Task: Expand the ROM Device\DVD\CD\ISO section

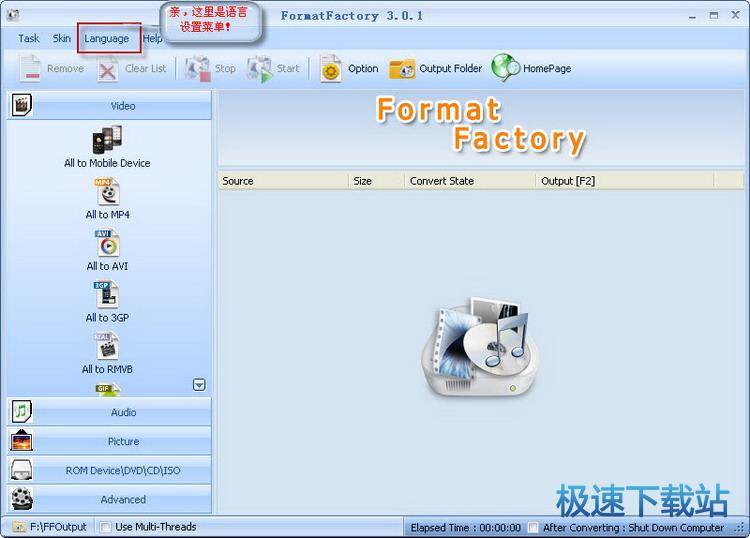Action: click(109, 470)
